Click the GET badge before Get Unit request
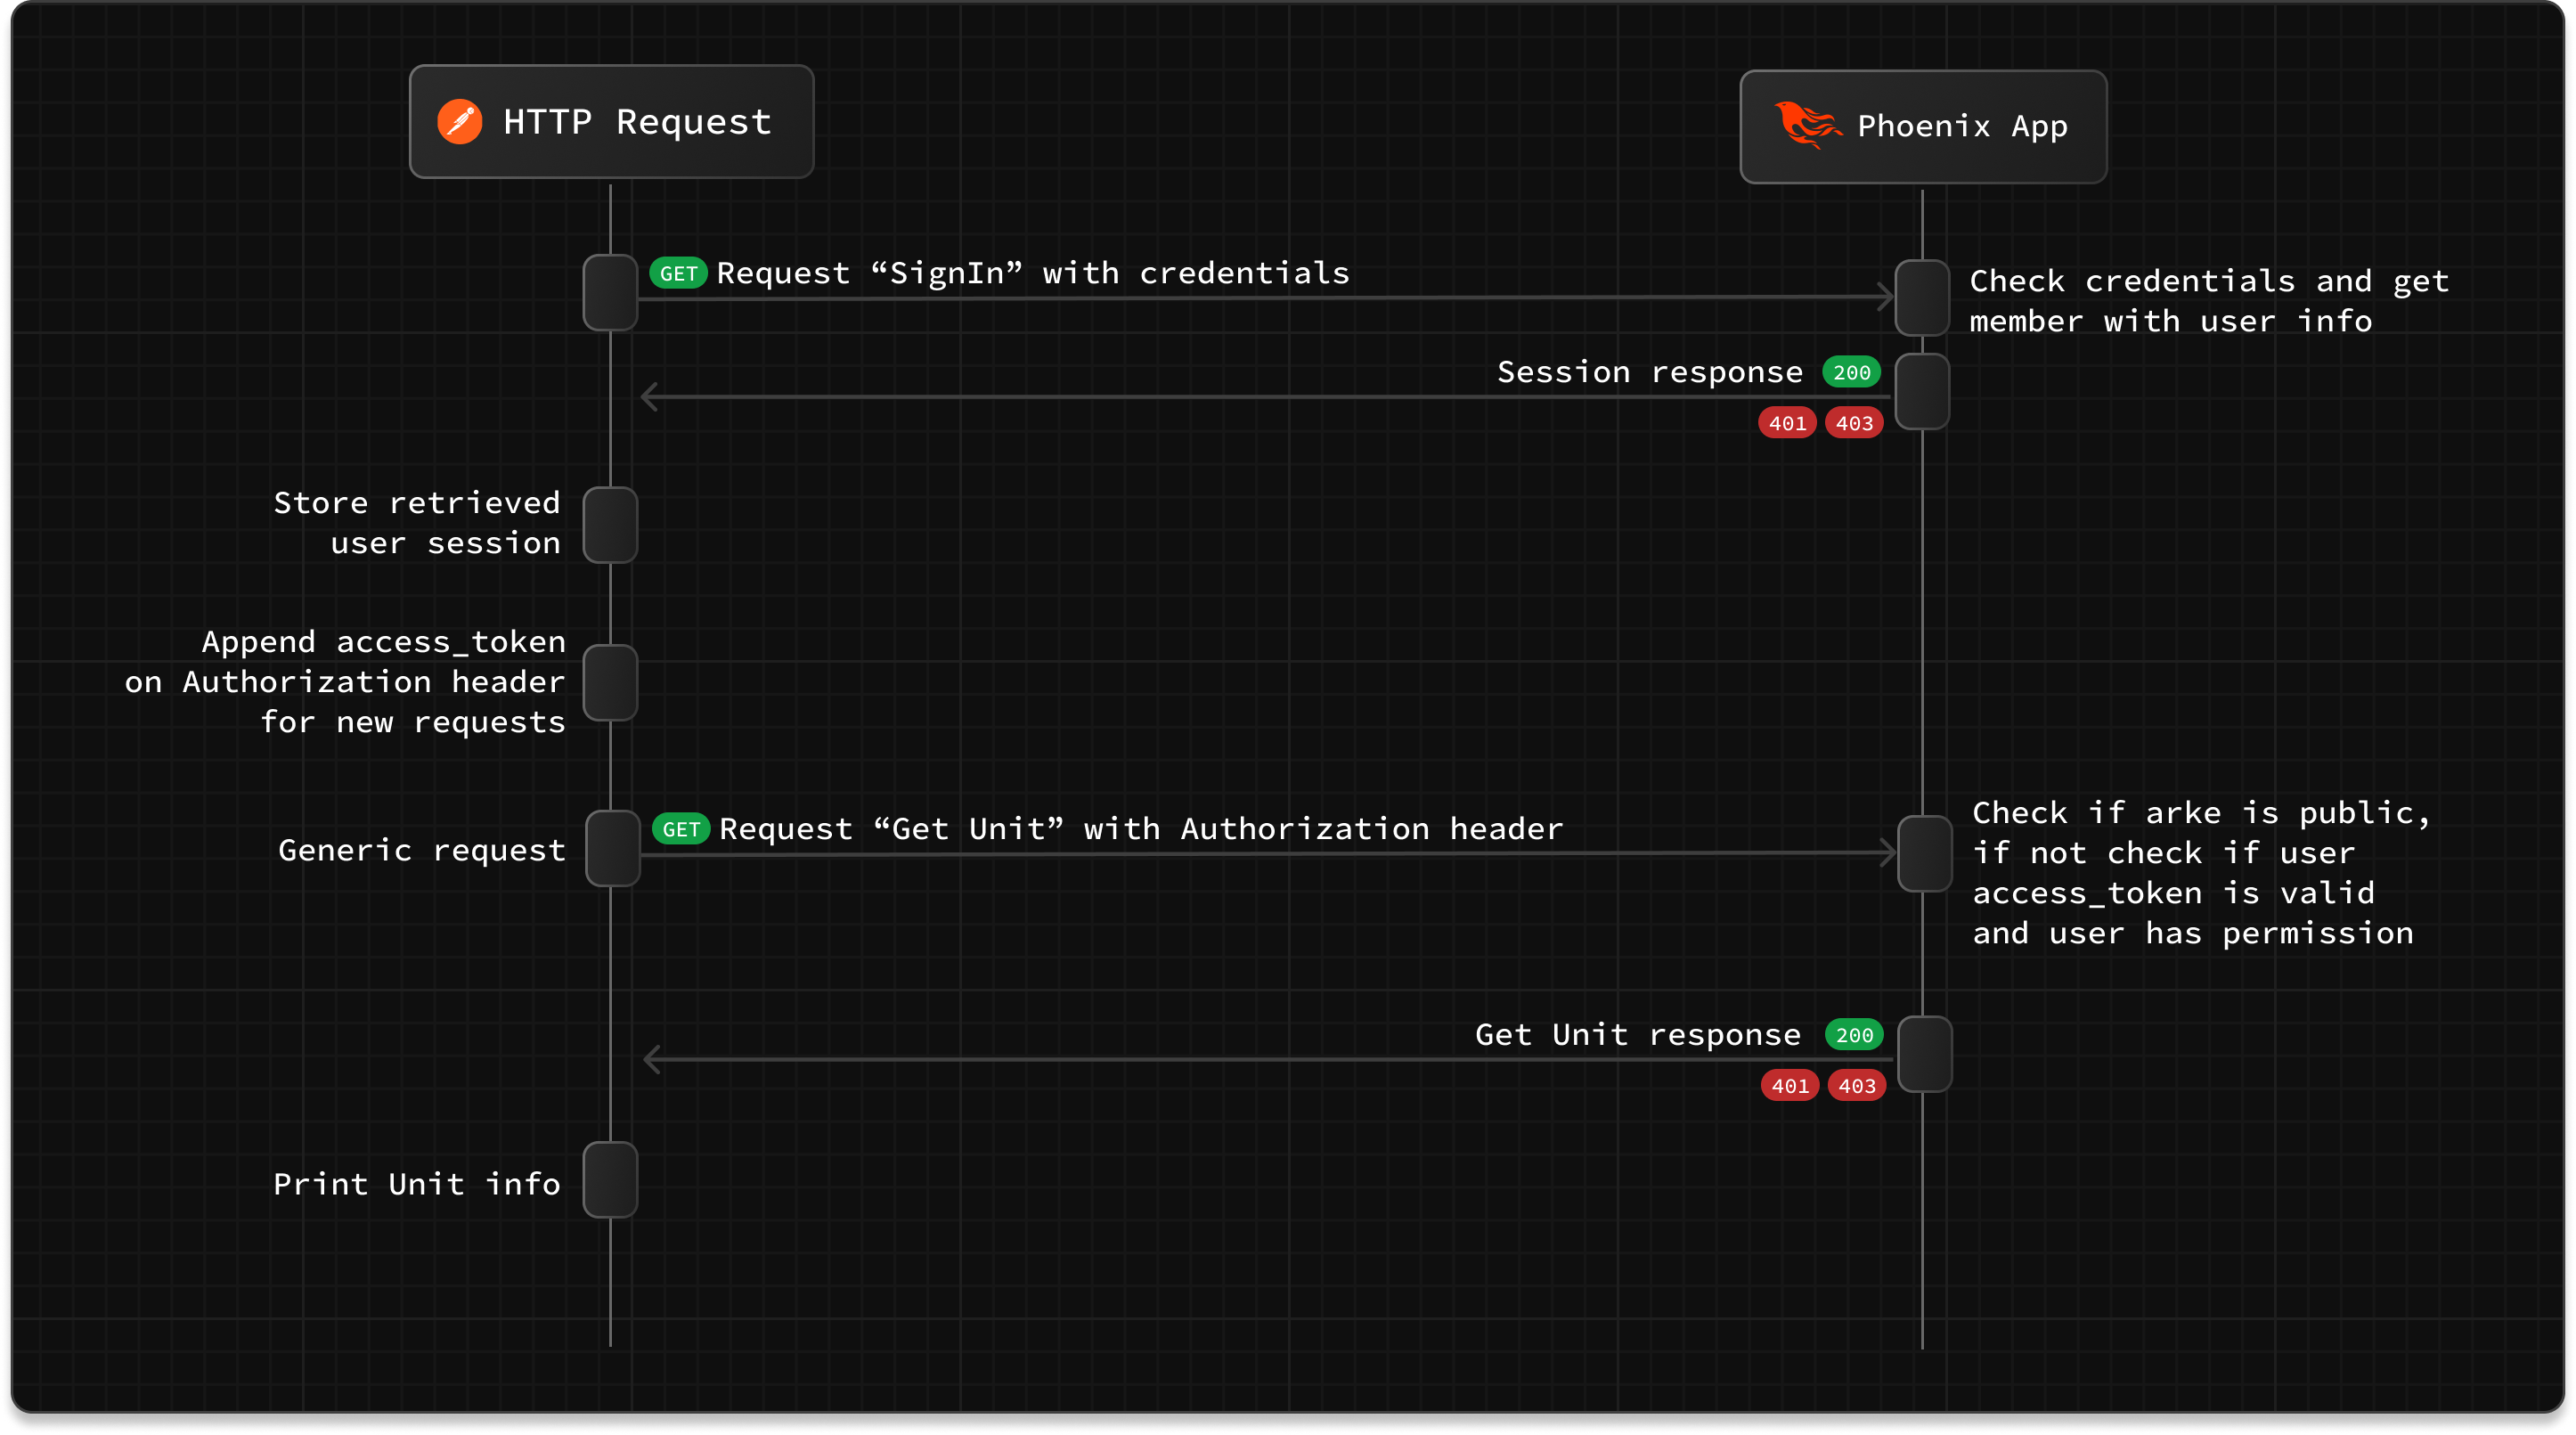This screenshot has width=2576, height=1435. (681, 829)
